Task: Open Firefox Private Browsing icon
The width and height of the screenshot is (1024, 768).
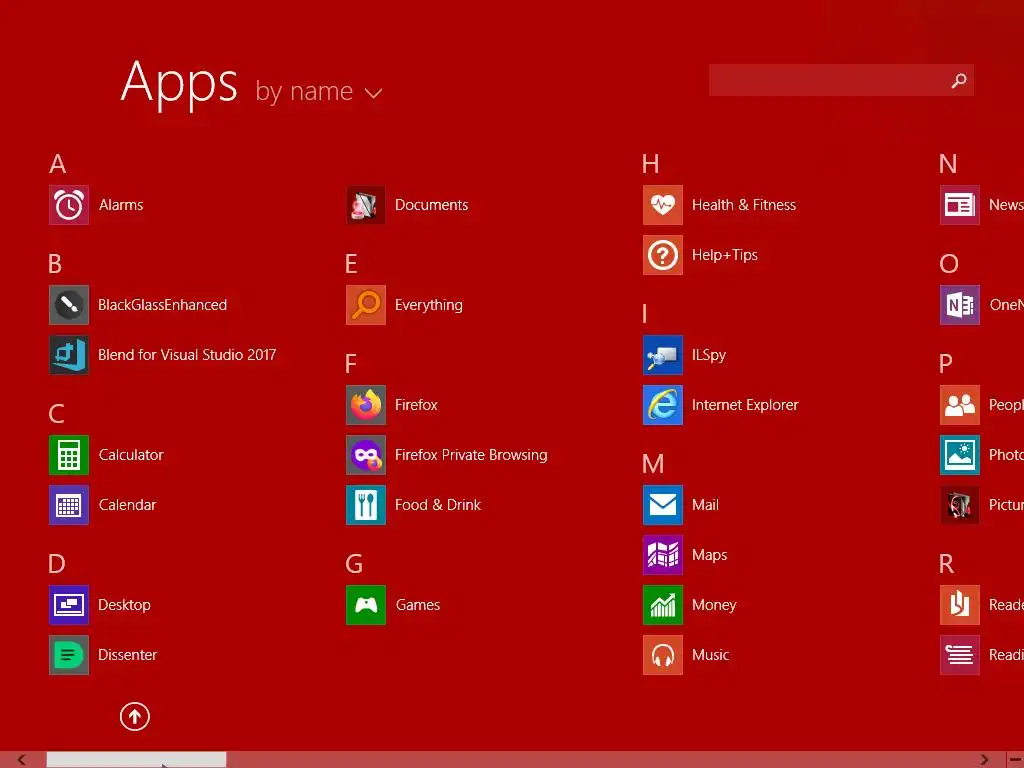Action: click(366, 455)
